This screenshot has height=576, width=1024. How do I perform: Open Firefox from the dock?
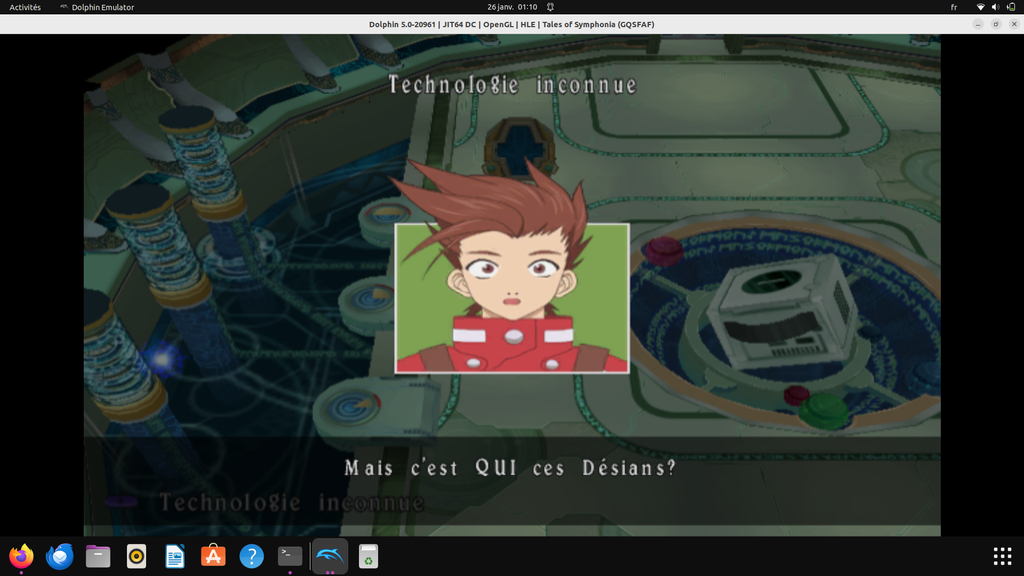(21, 556)
